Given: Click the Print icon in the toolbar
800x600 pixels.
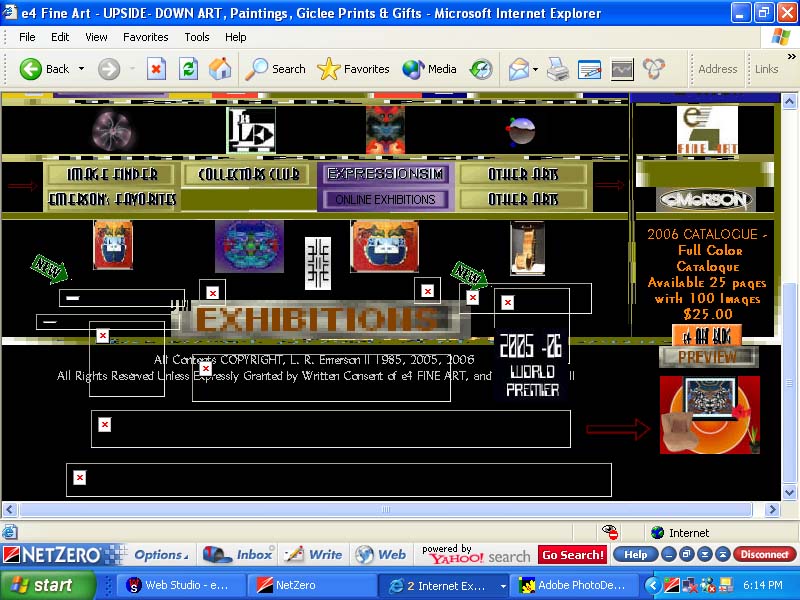Looking at the screenshot, I should pos(558,69).
